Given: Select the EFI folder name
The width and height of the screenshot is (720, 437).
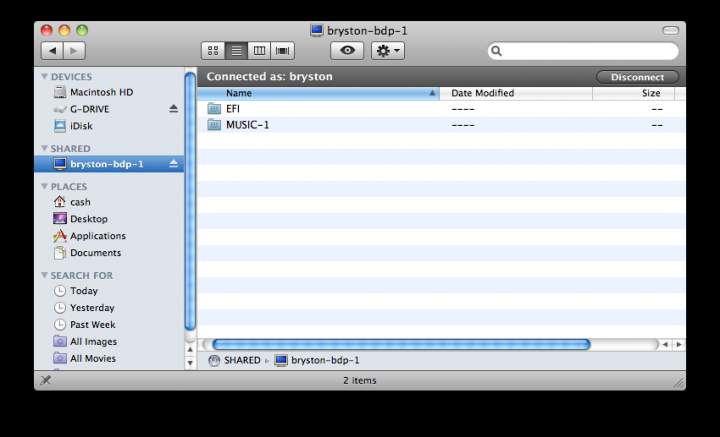Looking at the screenshot, I should click(233, 109).
